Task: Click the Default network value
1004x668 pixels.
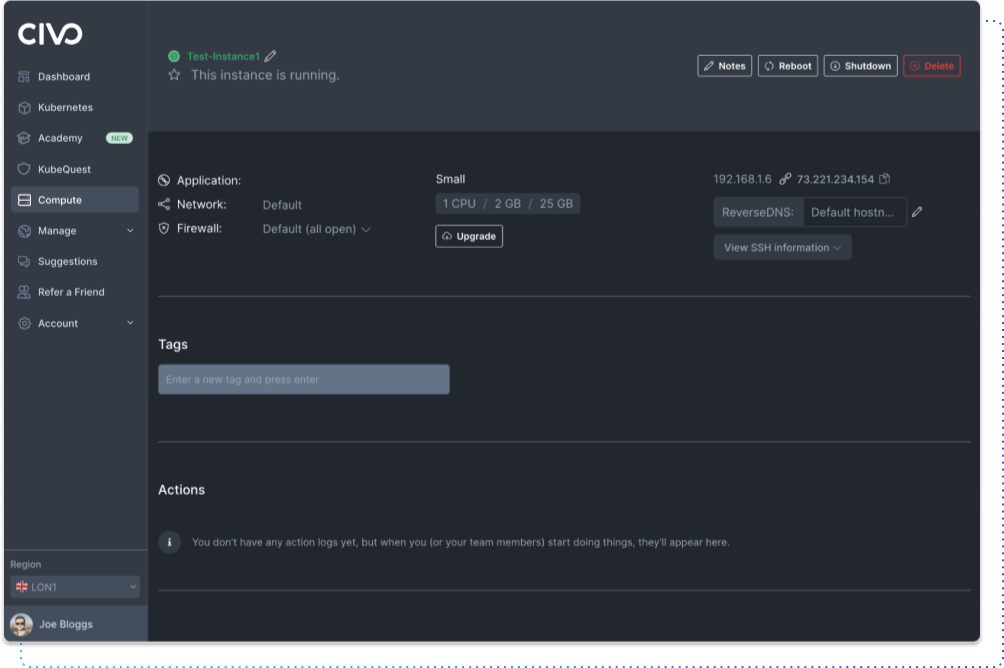Action: (x=282, y=205)
